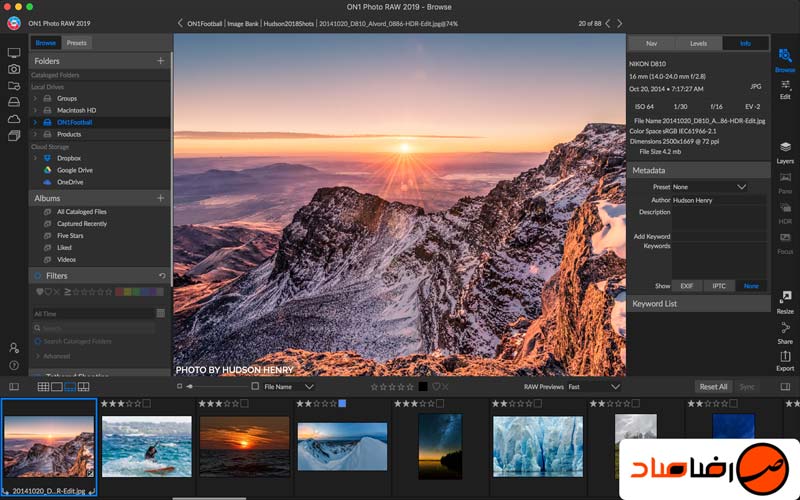Open the Five Stars album
This screenshot has width=800, height=500.
click(70, 236)
